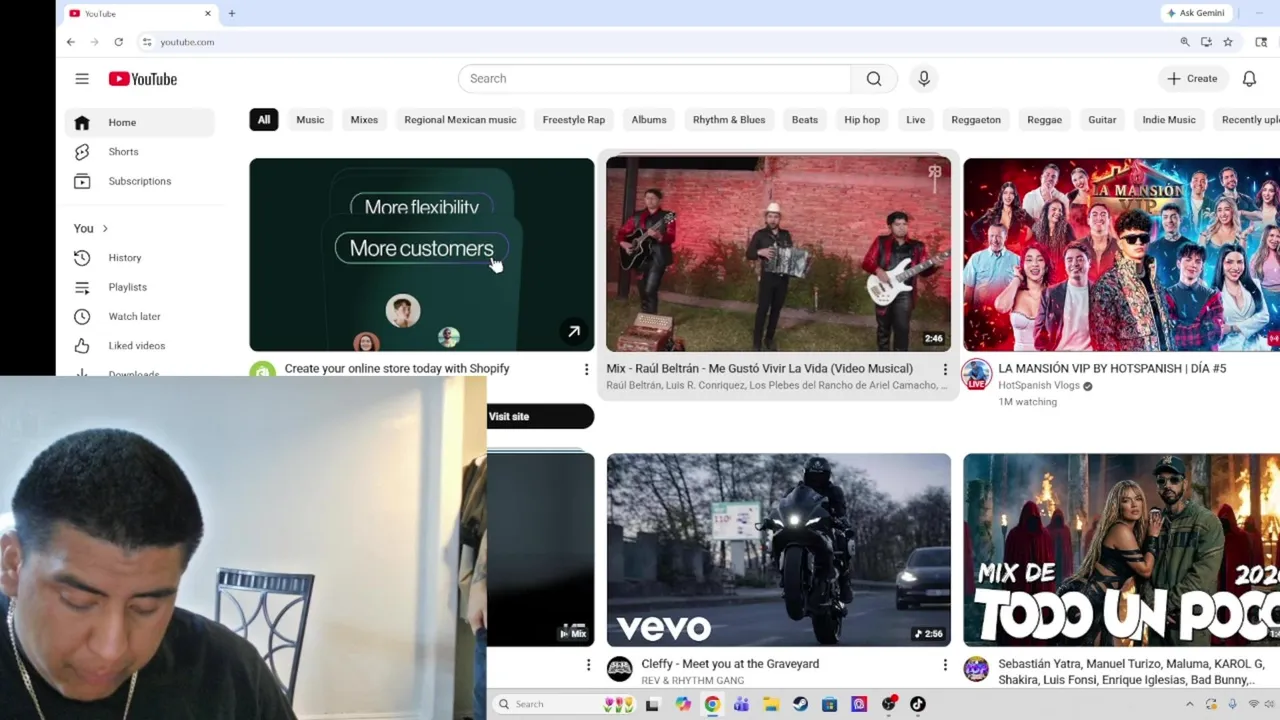This screenshot has width=1280, height=720.
Task: Open the Mix de Todo un Poco thumbnail
Action: [x=1121, y=550]
